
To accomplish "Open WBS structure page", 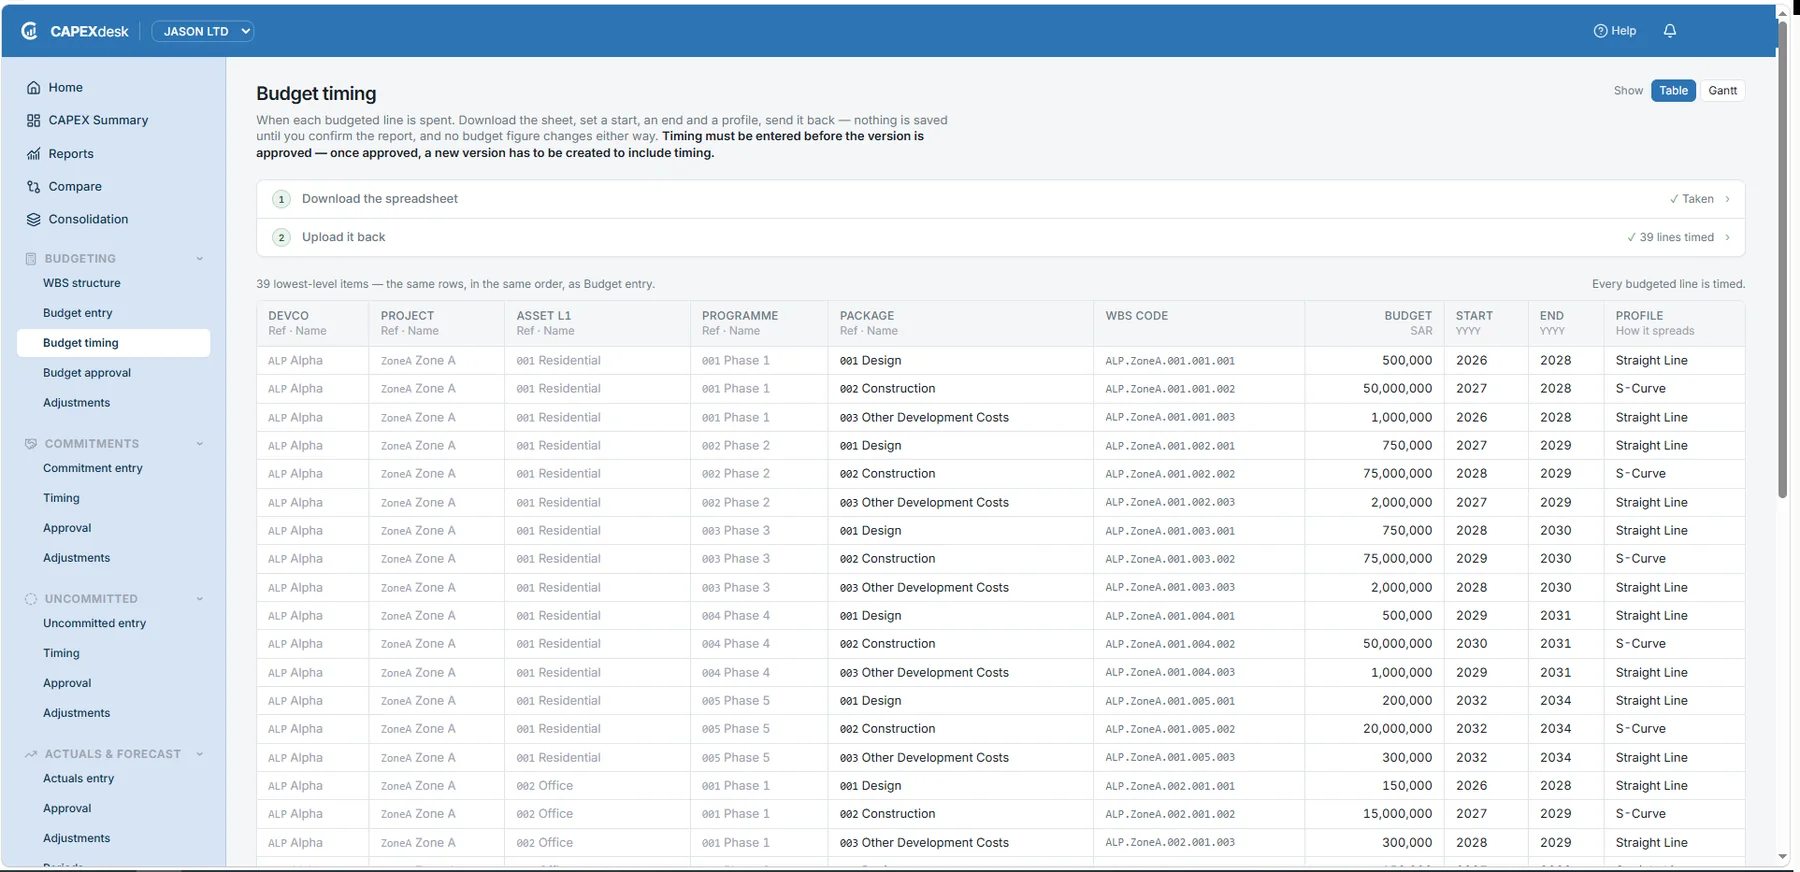I will pos(81,284).
